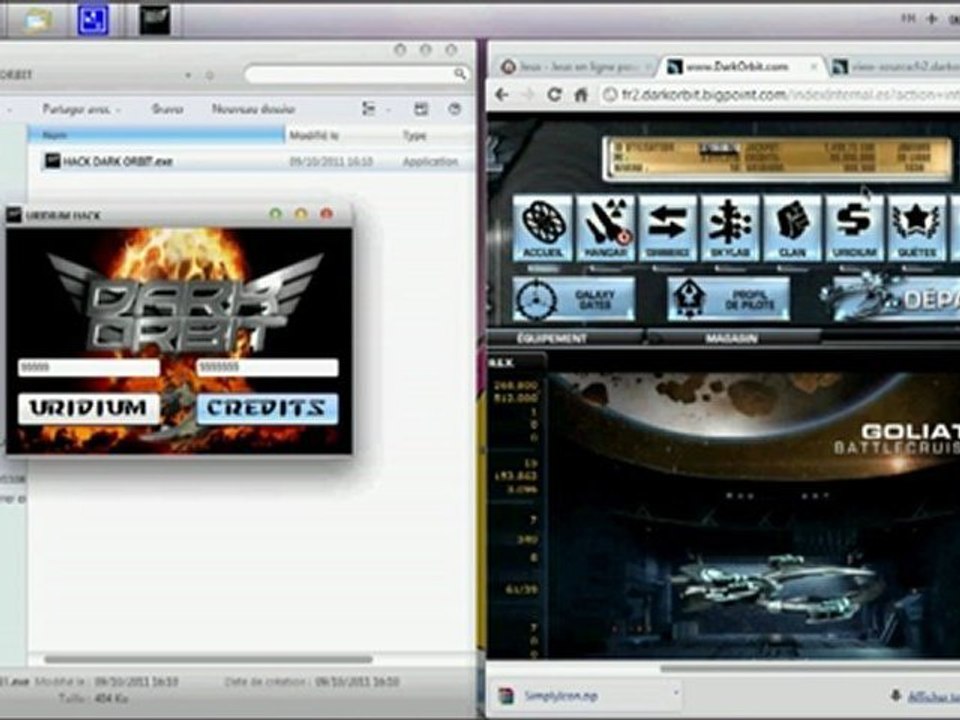Expand the Explorer address bar history dropdown
Screen dimensions: 960x720
189,75
